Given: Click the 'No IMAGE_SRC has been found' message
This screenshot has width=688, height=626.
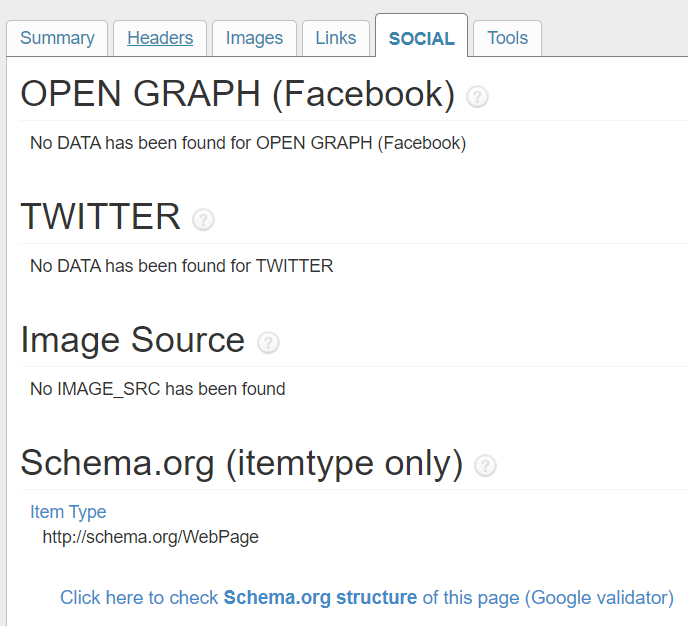Looking at the screenshot, I should (158, 389).
